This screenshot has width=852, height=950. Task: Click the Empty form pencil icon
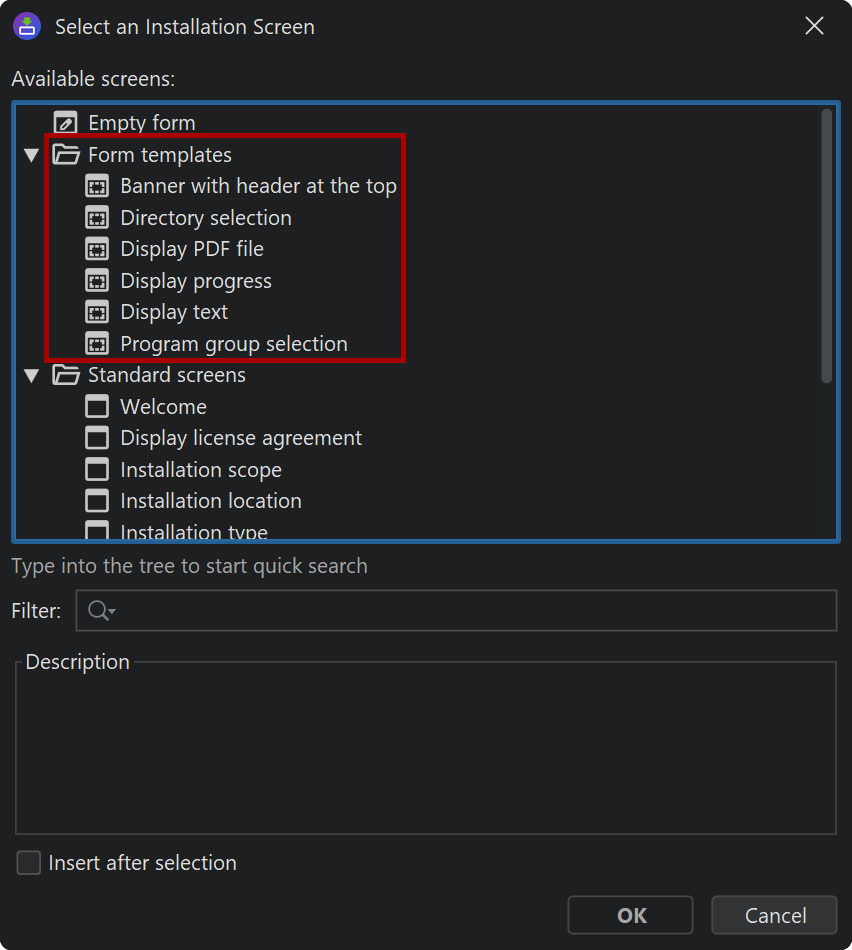(65, 122)
